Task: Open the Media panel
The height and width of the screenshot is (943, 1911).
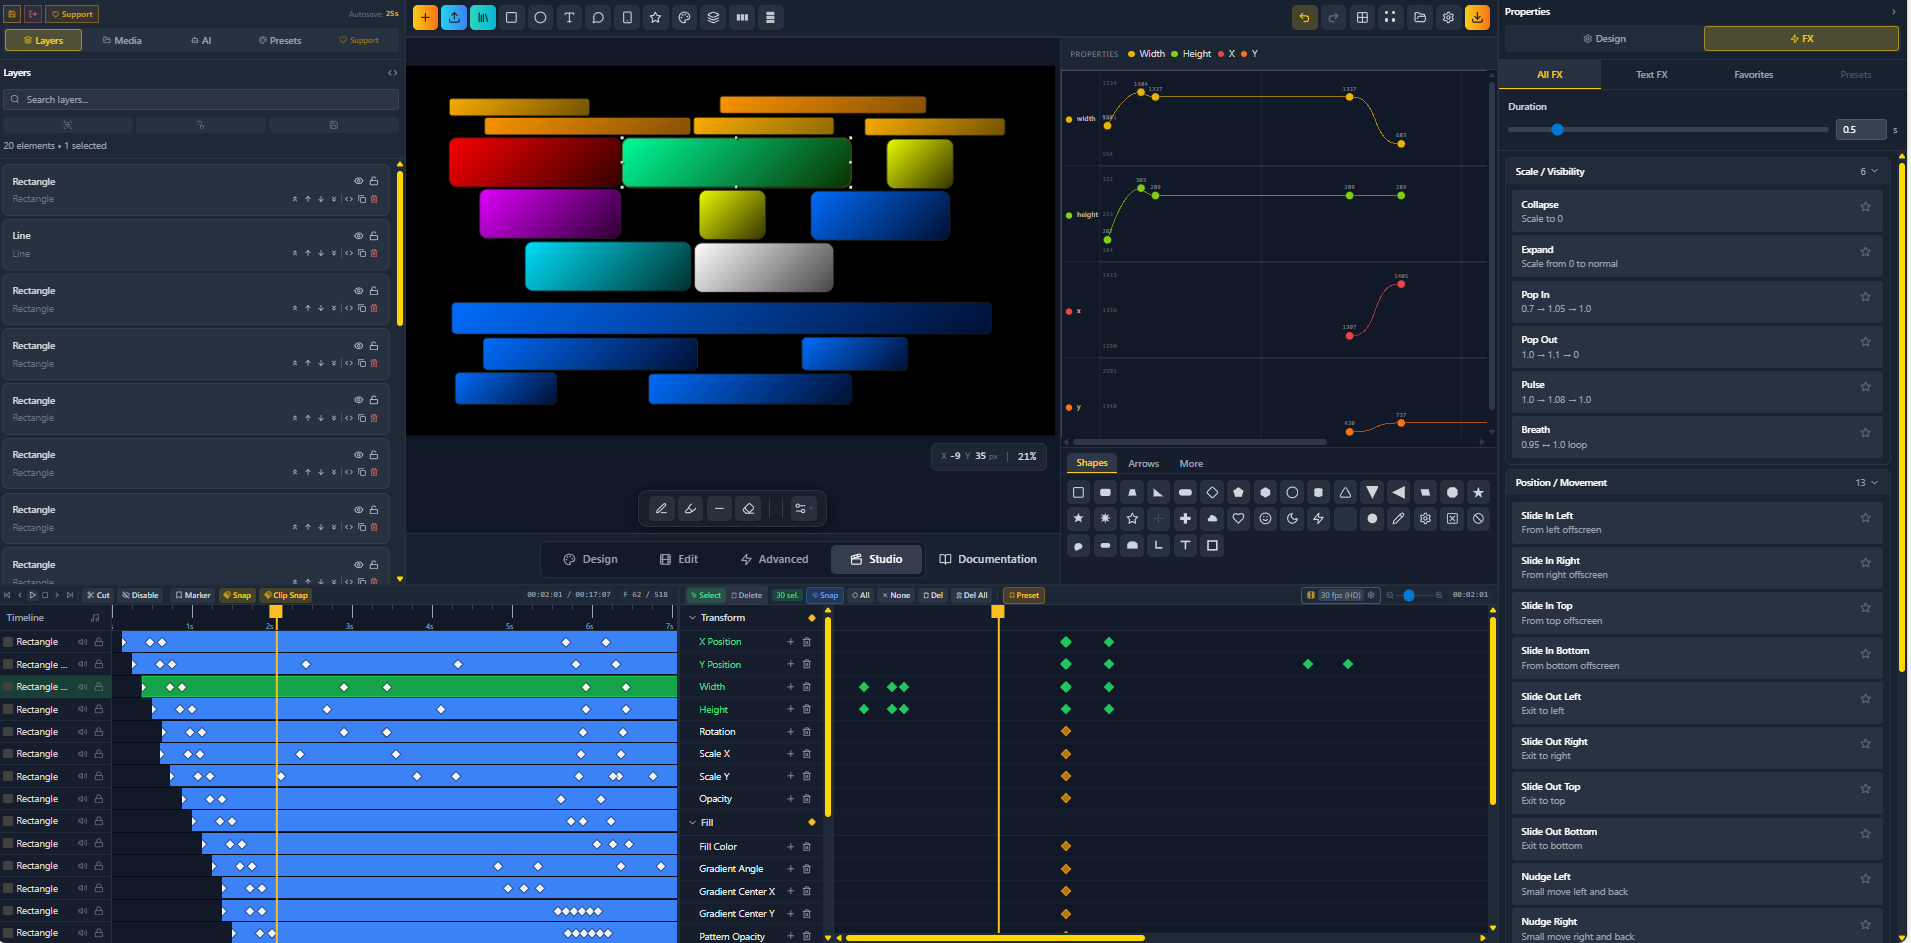Action: coord(121,40)
